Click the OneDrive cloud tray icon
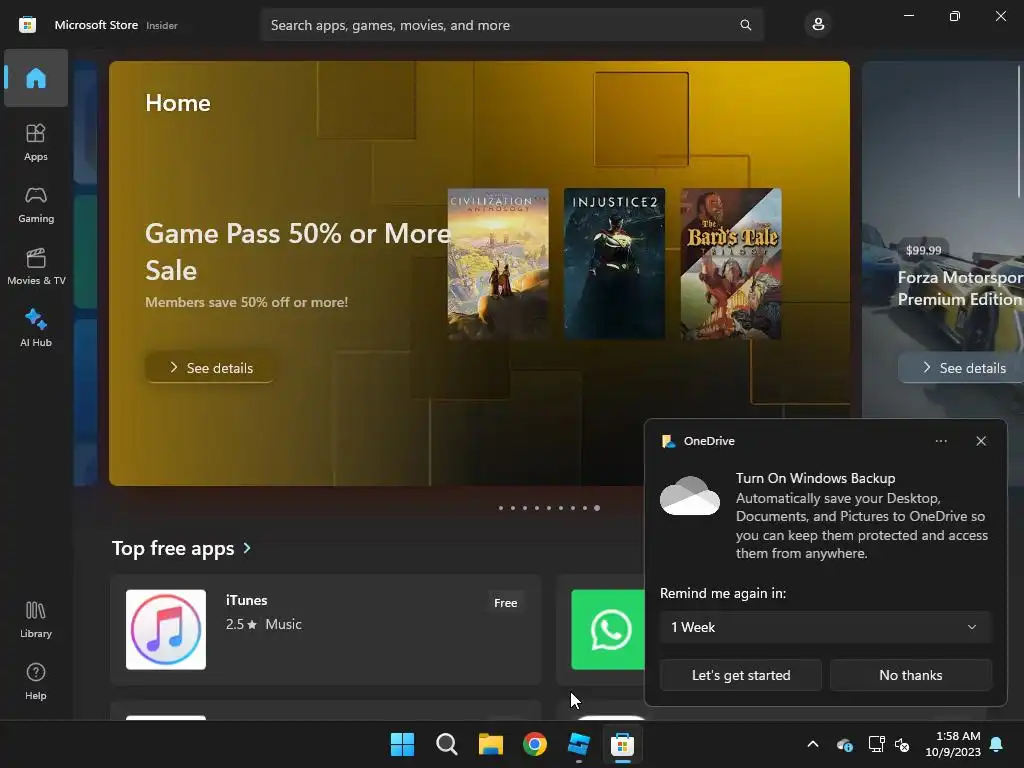The height and width of the screenshot is (768, 1024). point(844,744)
